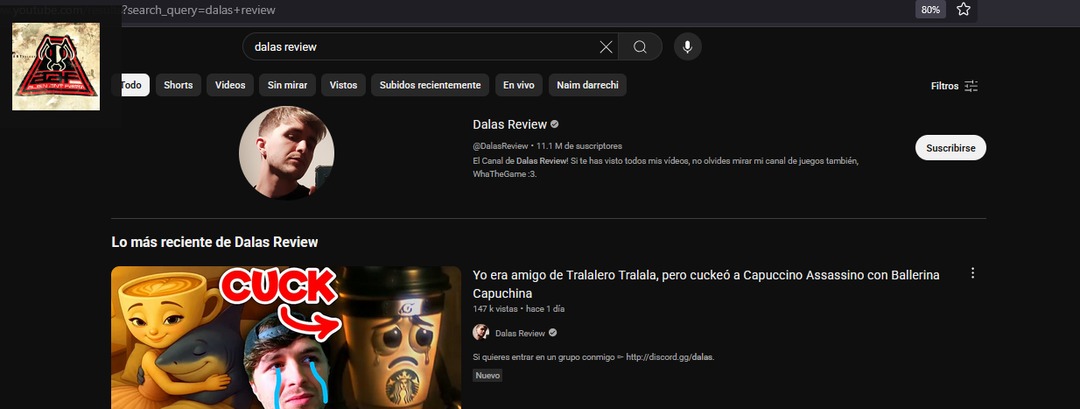The height and width of the screenshot is (409, 1080).
Task: Open the CUCK video thumbnail
Action: [x=286, y=337]
